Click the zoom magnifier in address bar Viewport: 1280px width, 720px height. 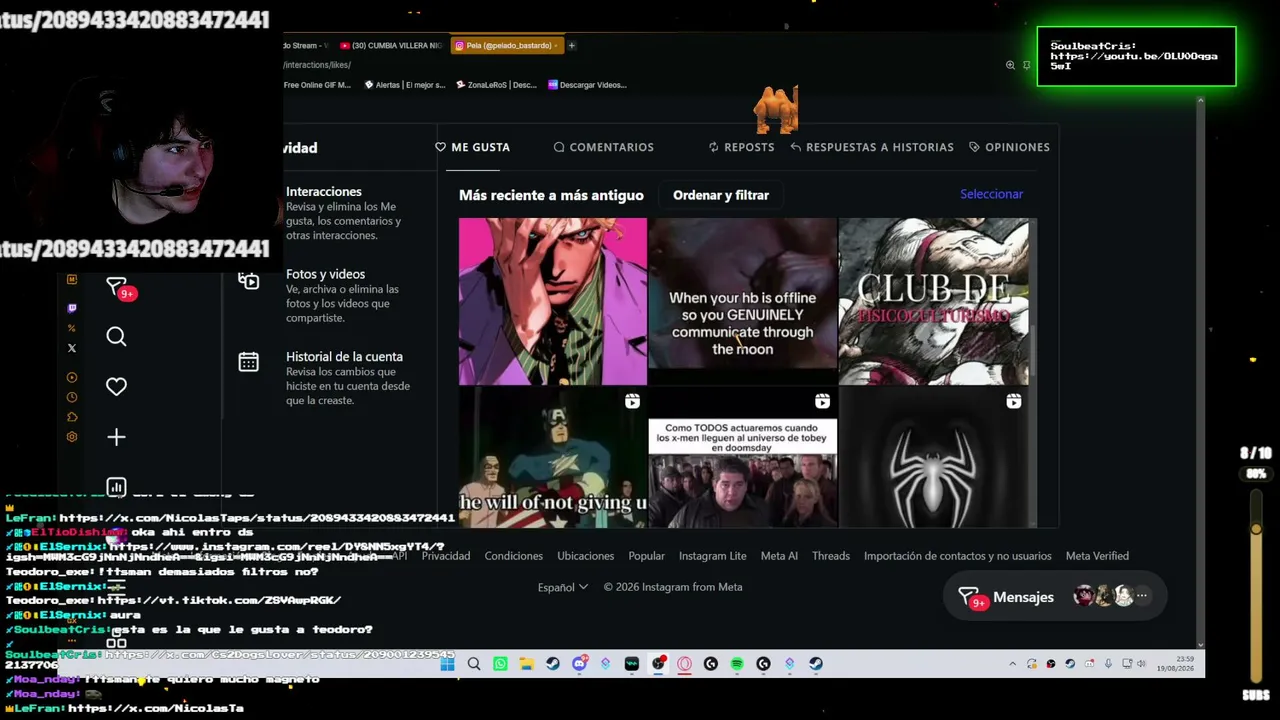[1010, 65]
